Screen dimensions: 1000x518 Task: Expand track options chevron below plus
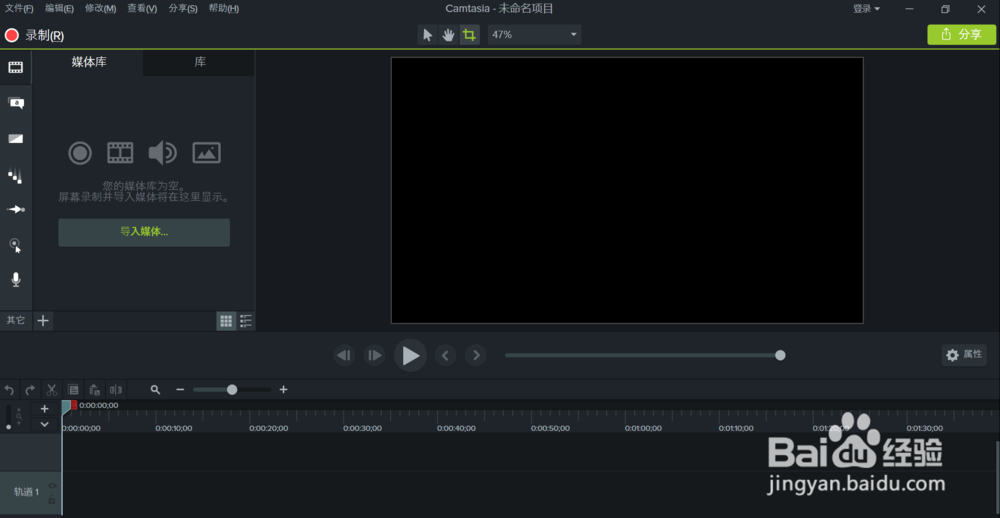tap(44, 424)
